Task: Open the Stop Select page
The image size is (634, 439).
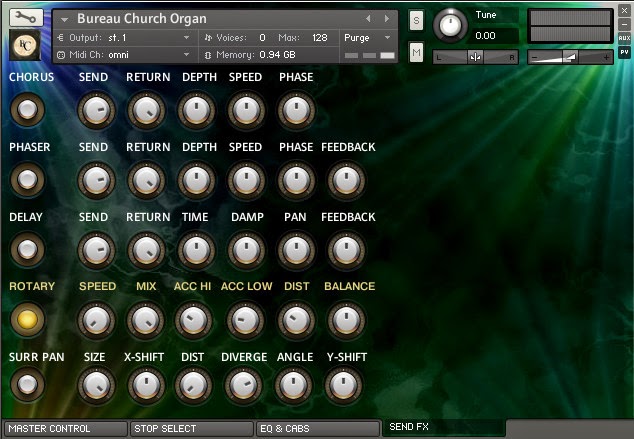Action: click(190, 429)
